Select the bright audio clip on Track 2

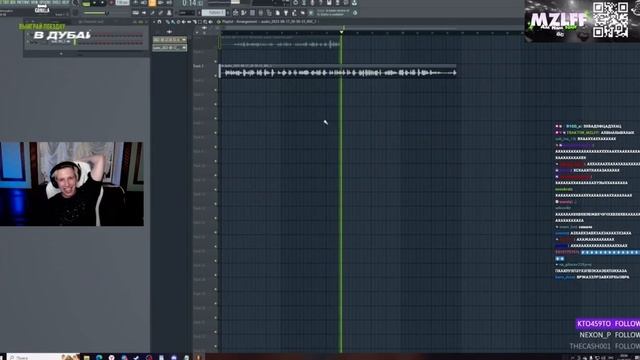click(x=338, y=71)
